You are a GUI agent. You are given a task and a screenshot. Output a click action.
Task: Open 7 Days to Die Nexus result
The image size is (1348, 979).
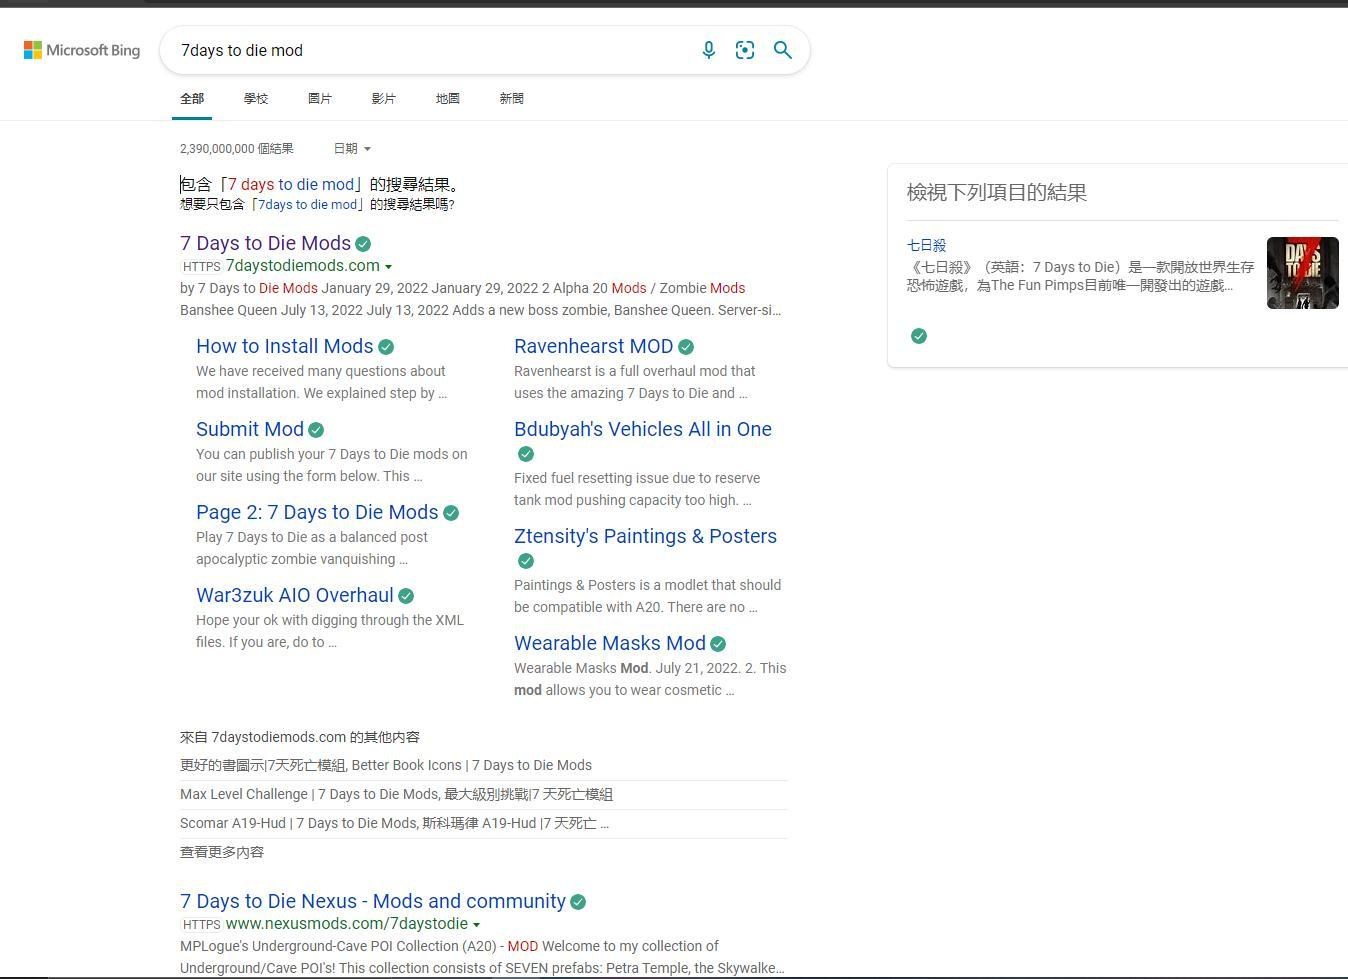click(372, 901)
